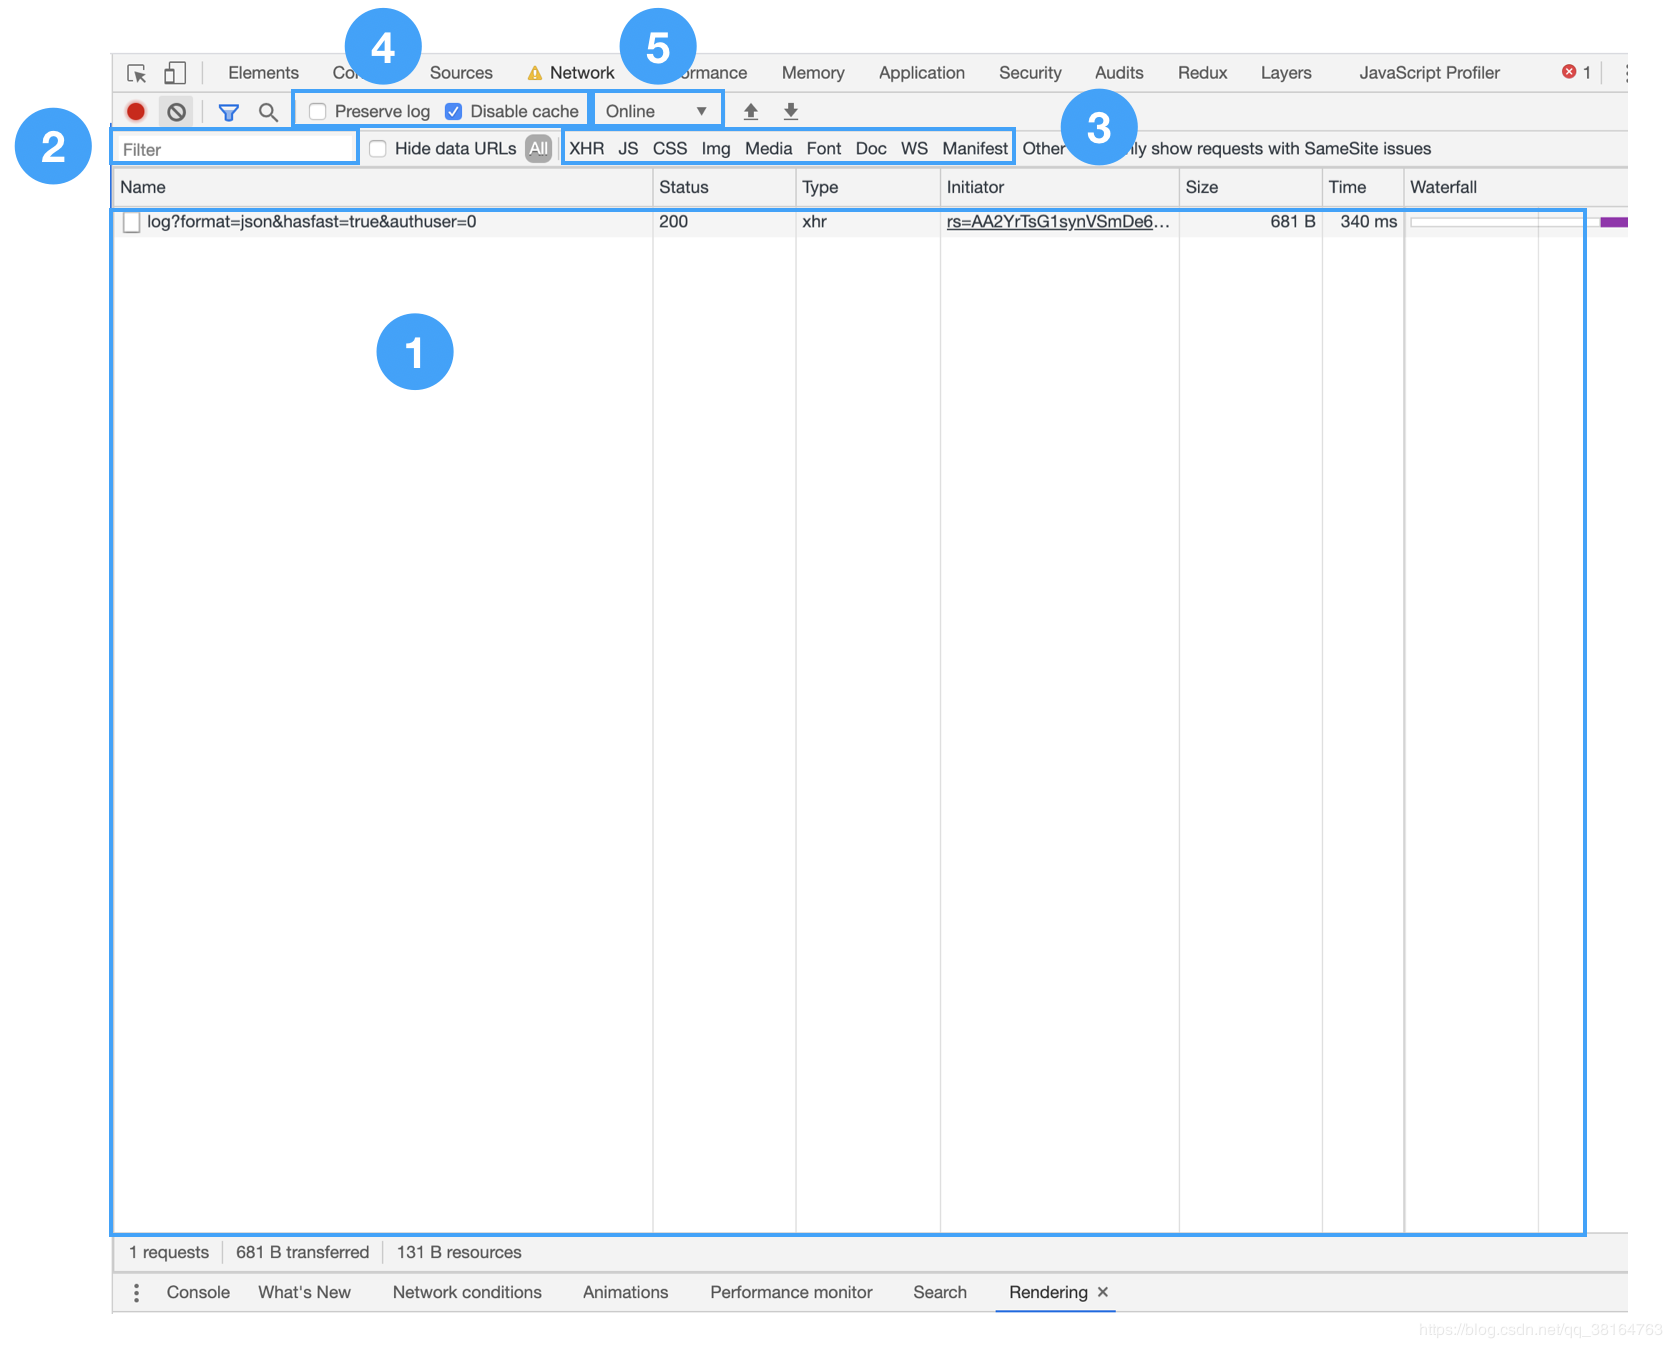Select the log?format=json request row

[848, 222]
